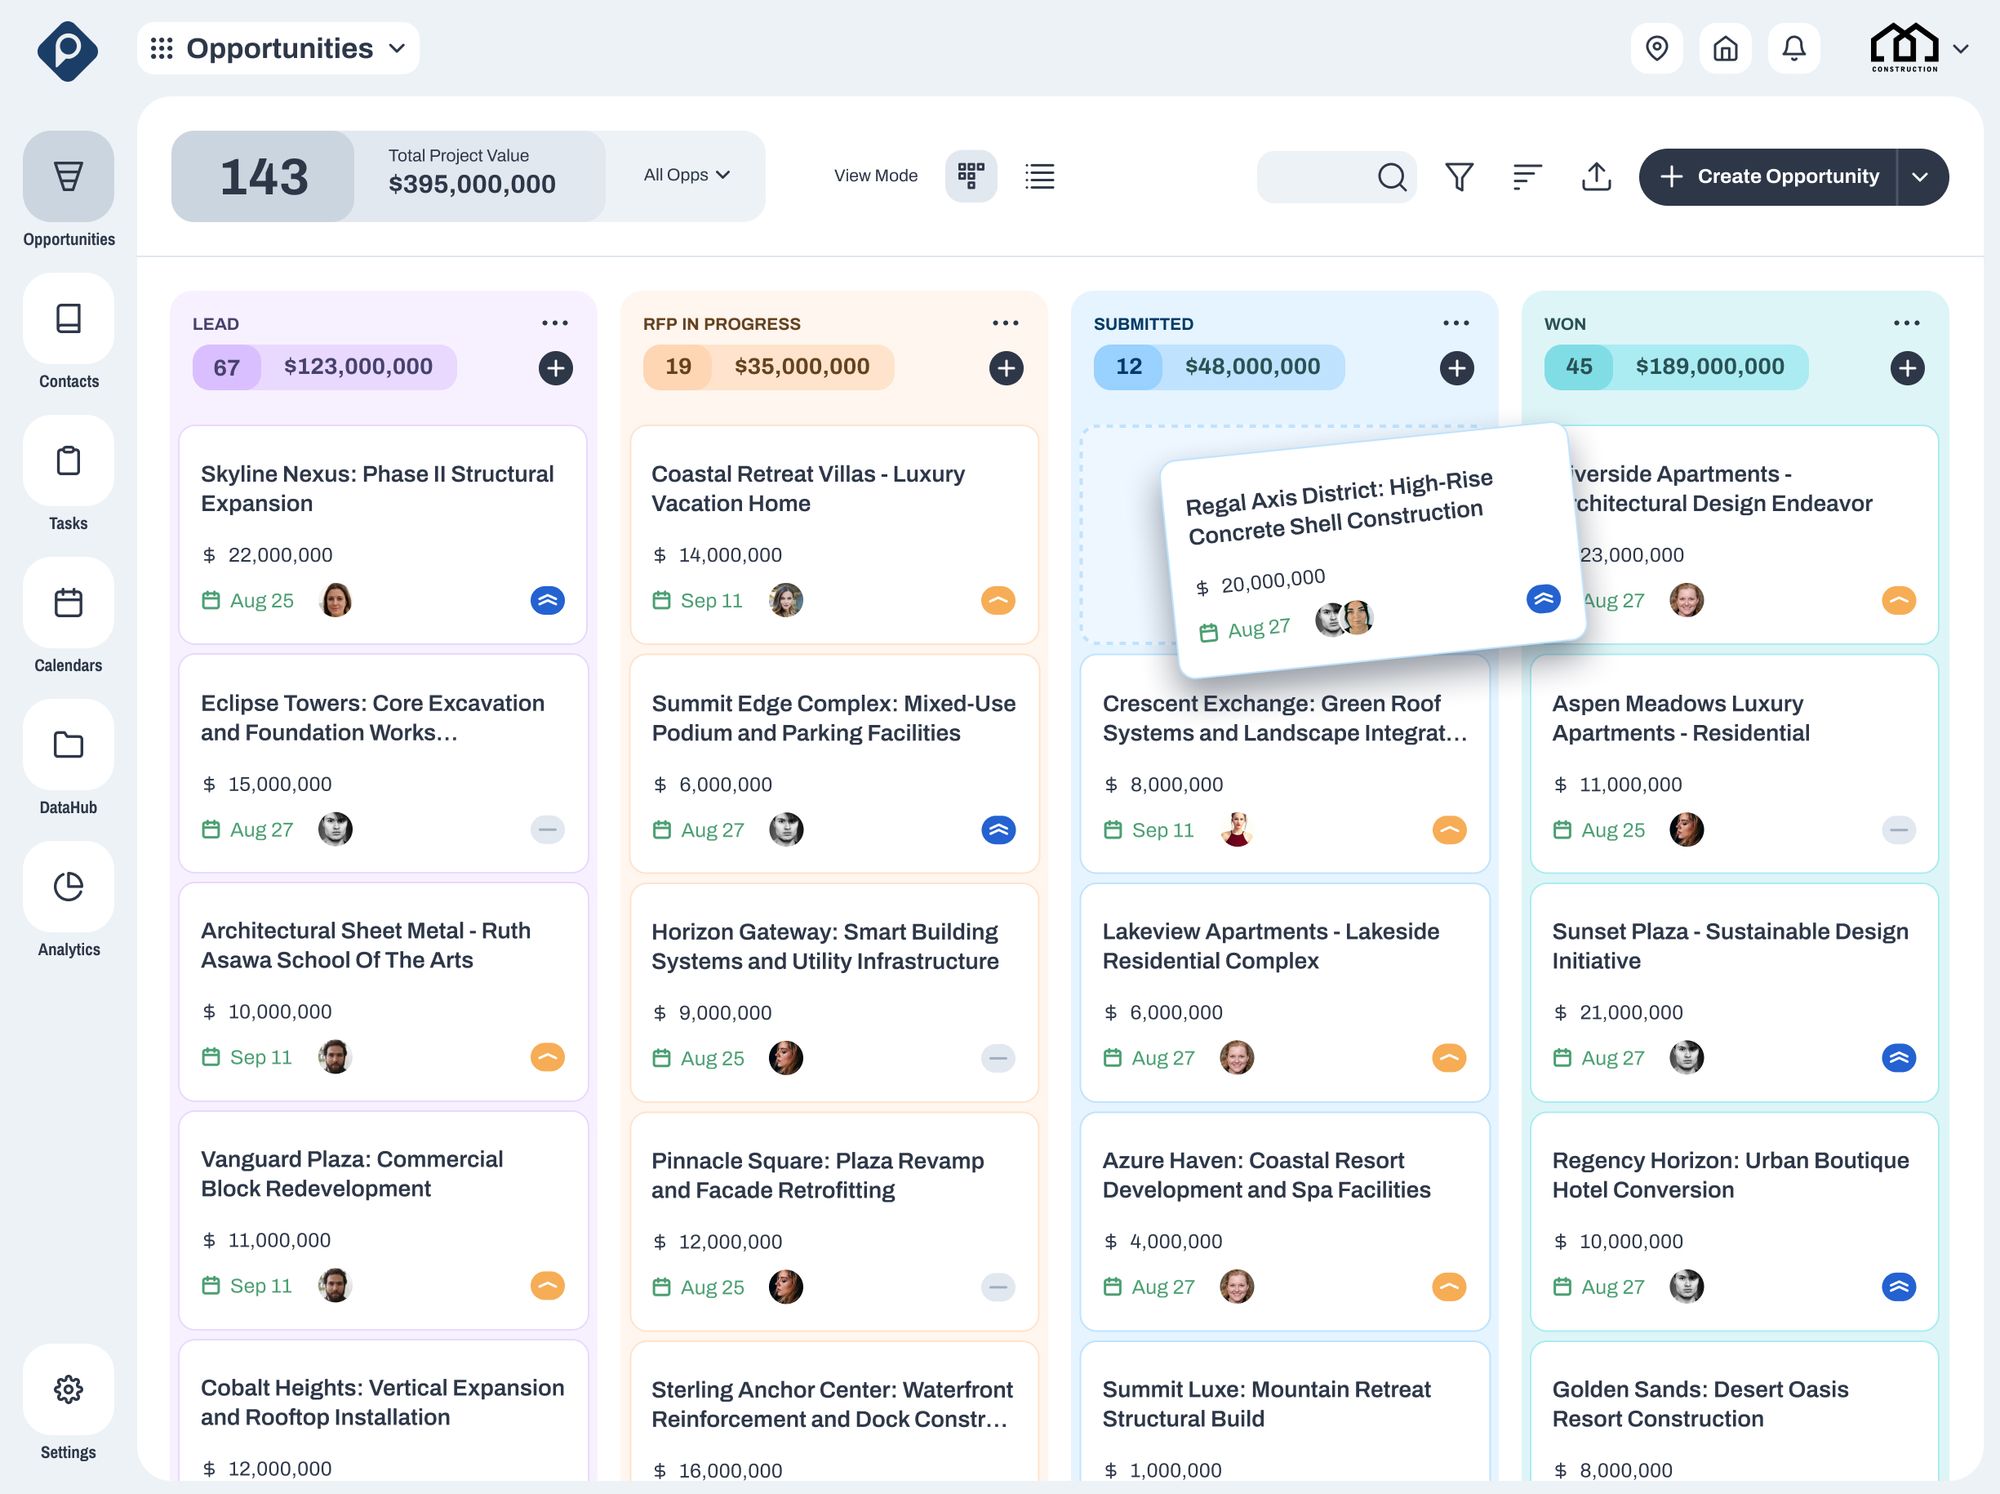This screenshot has width=2000, height=1494.
Task: Open the notifications bell
Action: (1793, 47)
